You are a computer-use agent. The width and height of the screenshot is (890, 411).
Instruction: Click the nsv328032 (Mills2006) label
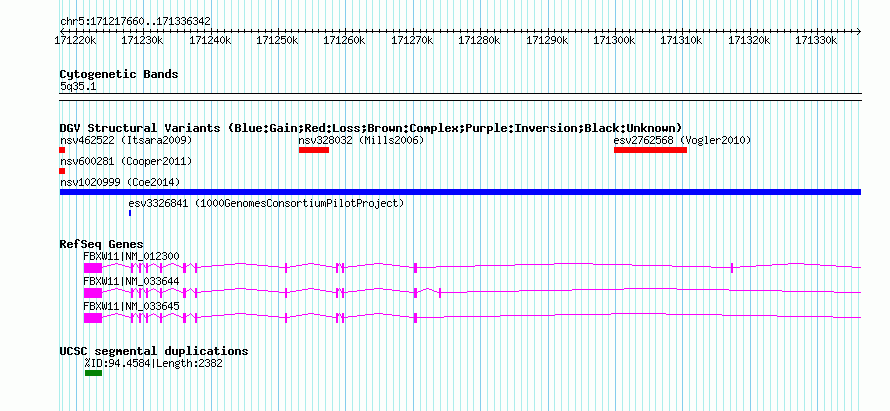click(362, 140)
